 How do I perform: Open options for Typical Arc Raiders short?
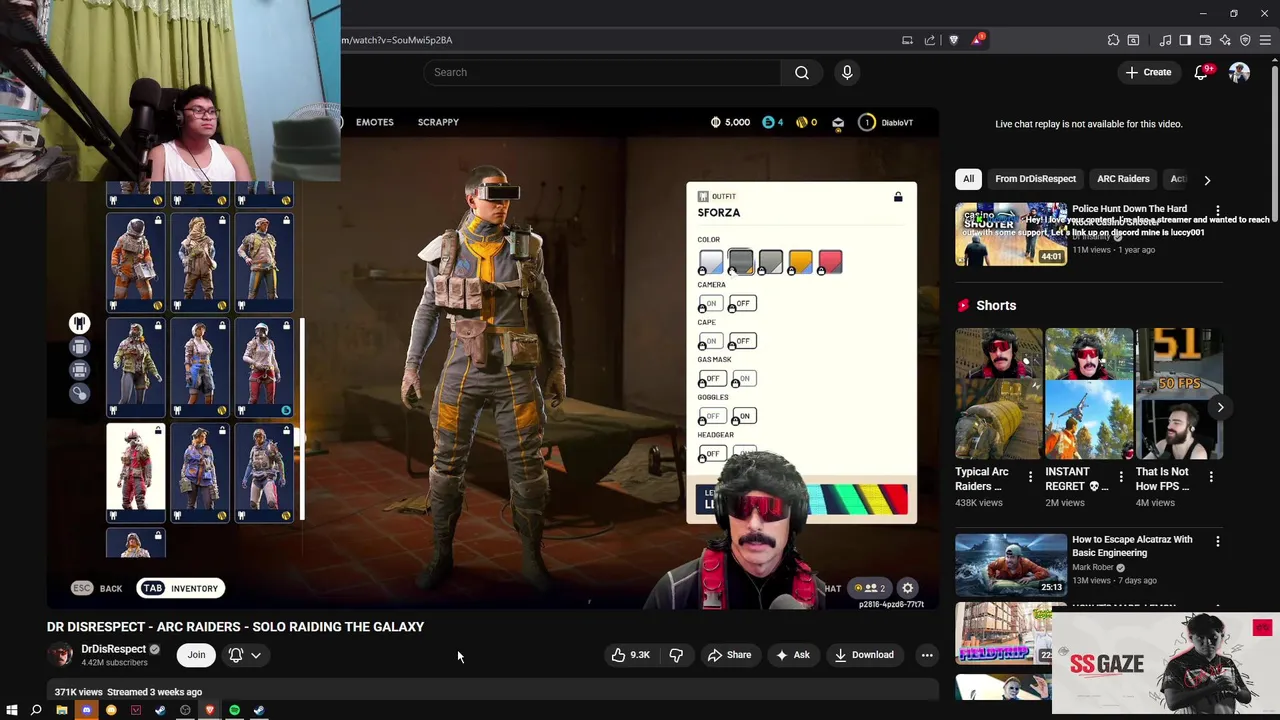1030,477
